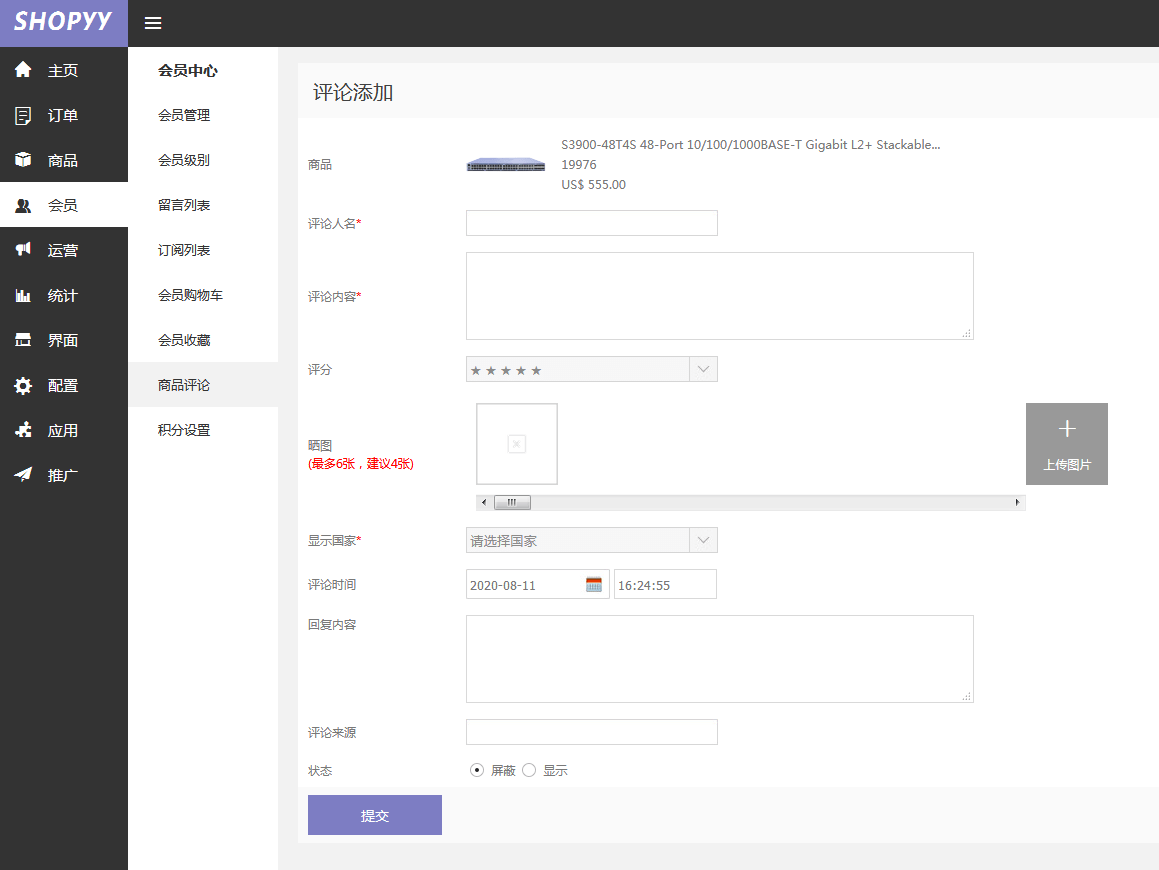Click the box icon beside 商品
1159x870 pixels.
click(23, 160)
